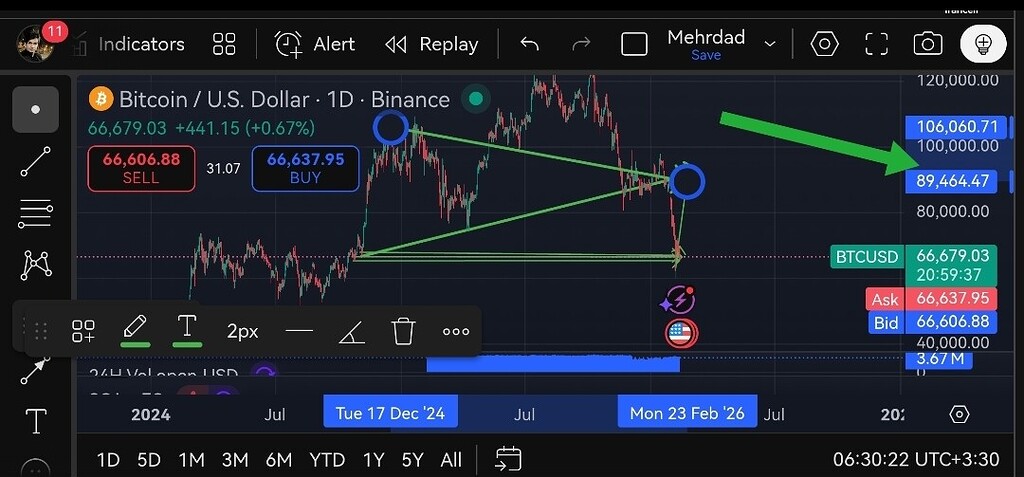This screenshot has height=477, width=1024.
Task: Click the bitcoin logo icon
Action: point(101,99)
